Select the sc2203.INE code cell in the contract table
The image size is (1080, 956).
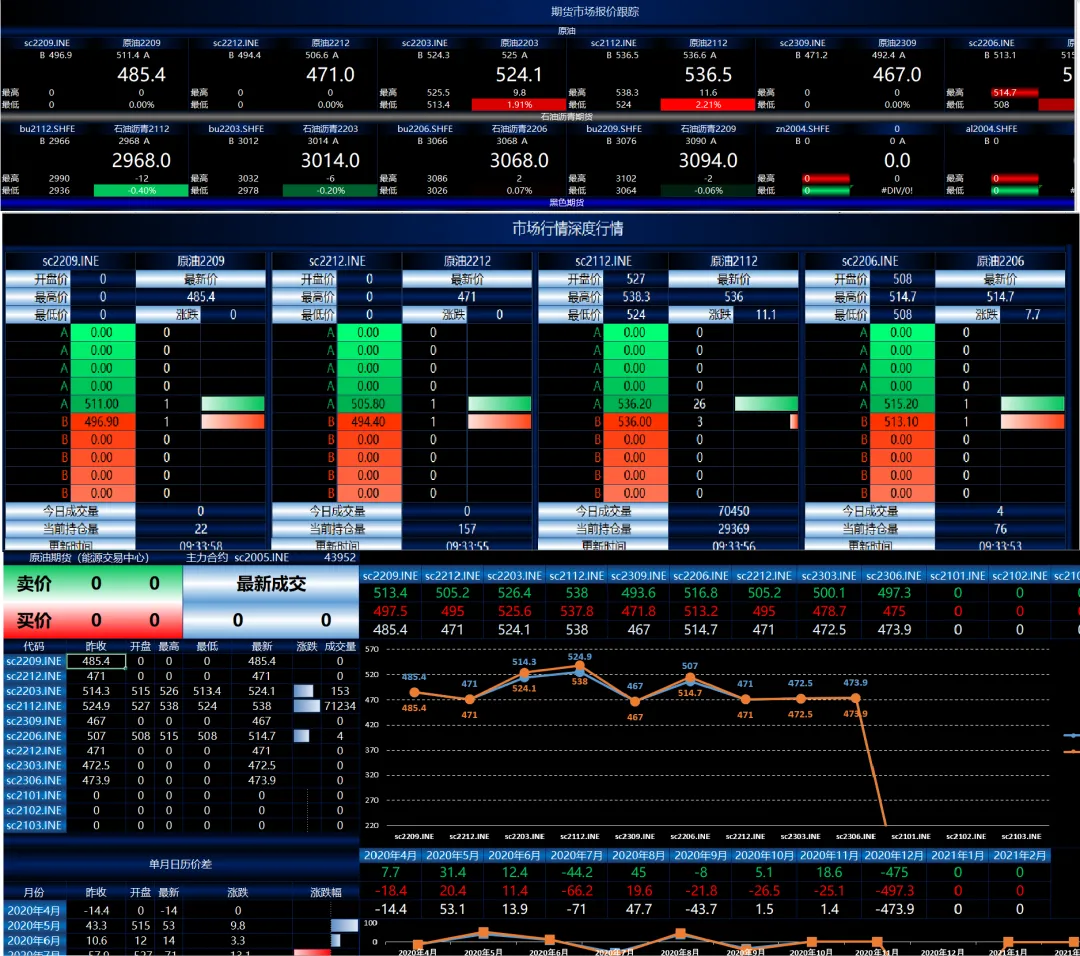34,691
